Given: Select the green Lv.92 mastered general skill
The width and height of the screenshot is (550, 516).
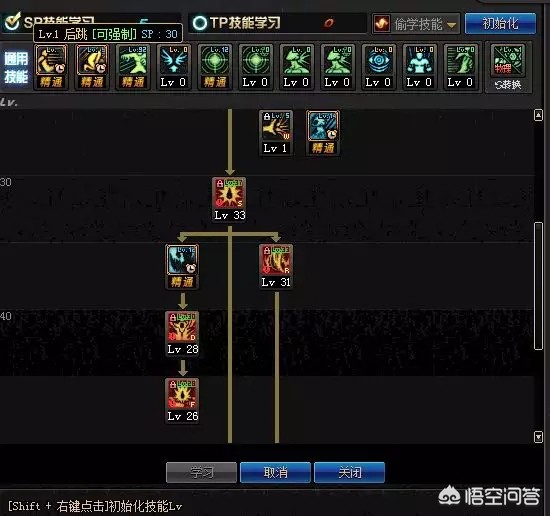Looking at the screenshot, I should pos(133,60).
